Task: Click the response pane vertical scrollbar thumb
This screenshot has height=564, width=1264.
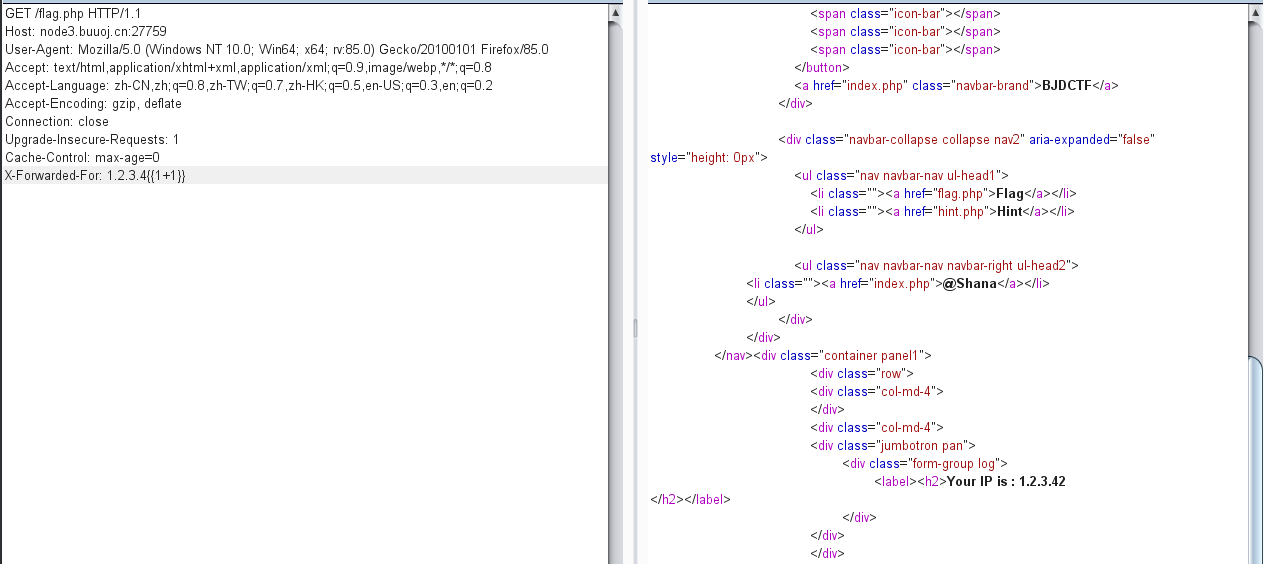Action: coord(1256,460)
